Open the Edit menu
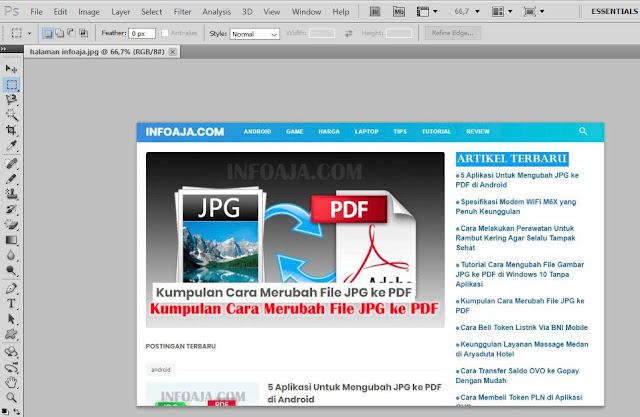 point(60,12)
